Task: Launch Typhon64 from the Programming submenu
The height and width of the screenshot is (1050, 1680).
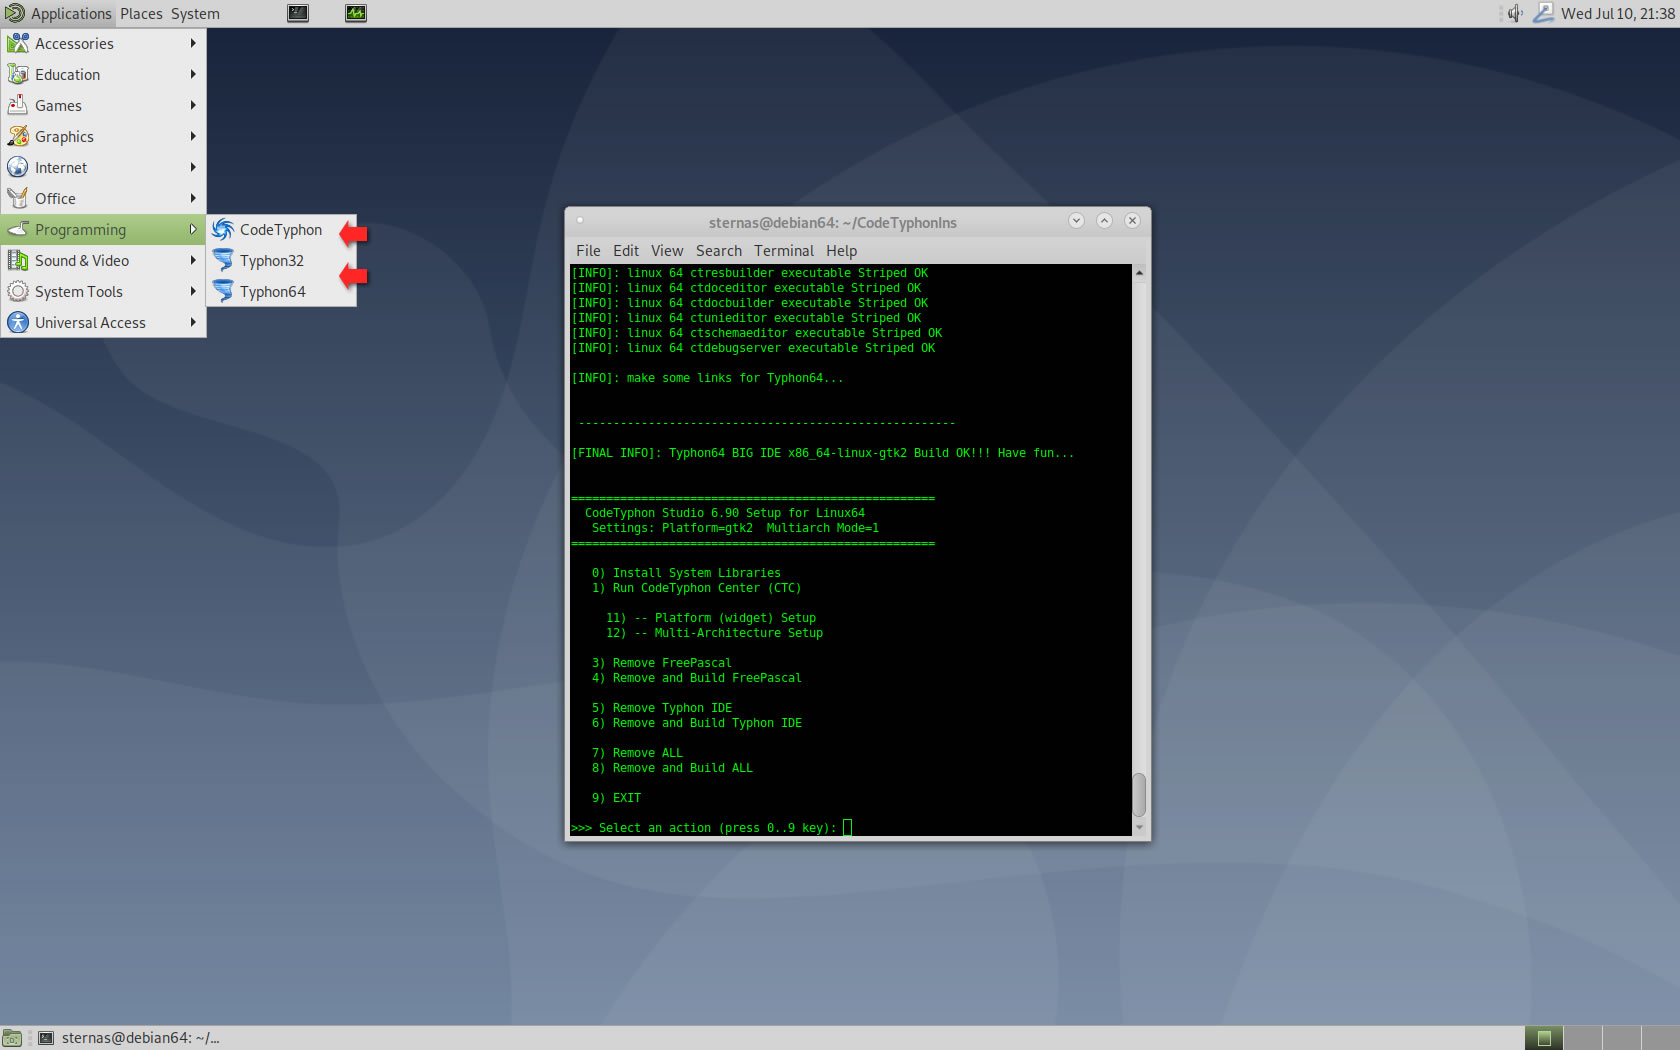Action: (281, 292)
